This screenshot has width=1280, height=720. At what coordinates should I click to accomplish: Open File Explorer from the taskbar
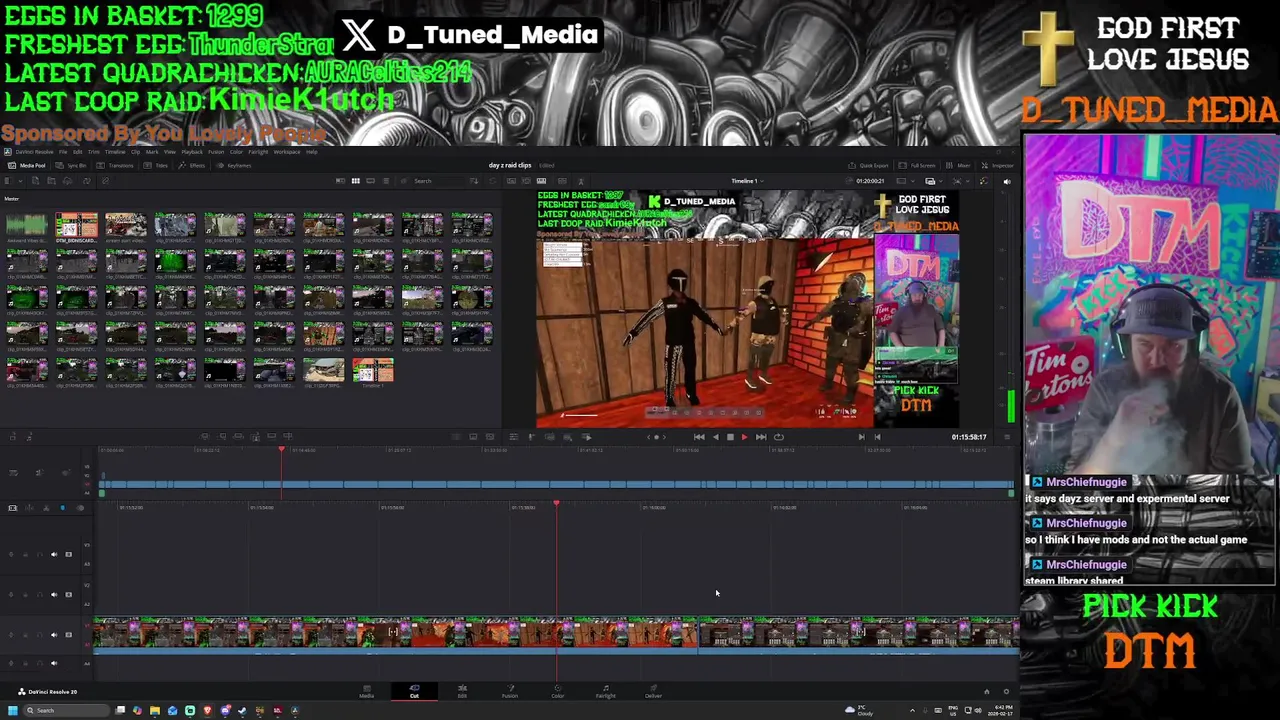[x=155, y=710]
